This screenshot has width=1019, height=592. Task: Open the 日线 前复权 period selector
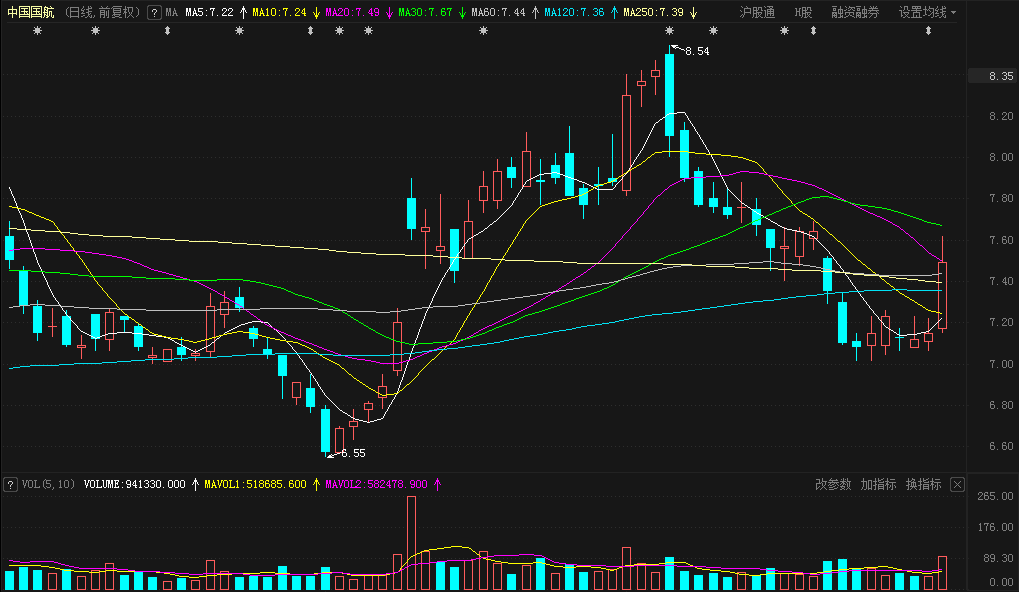[x=104, y=12]
